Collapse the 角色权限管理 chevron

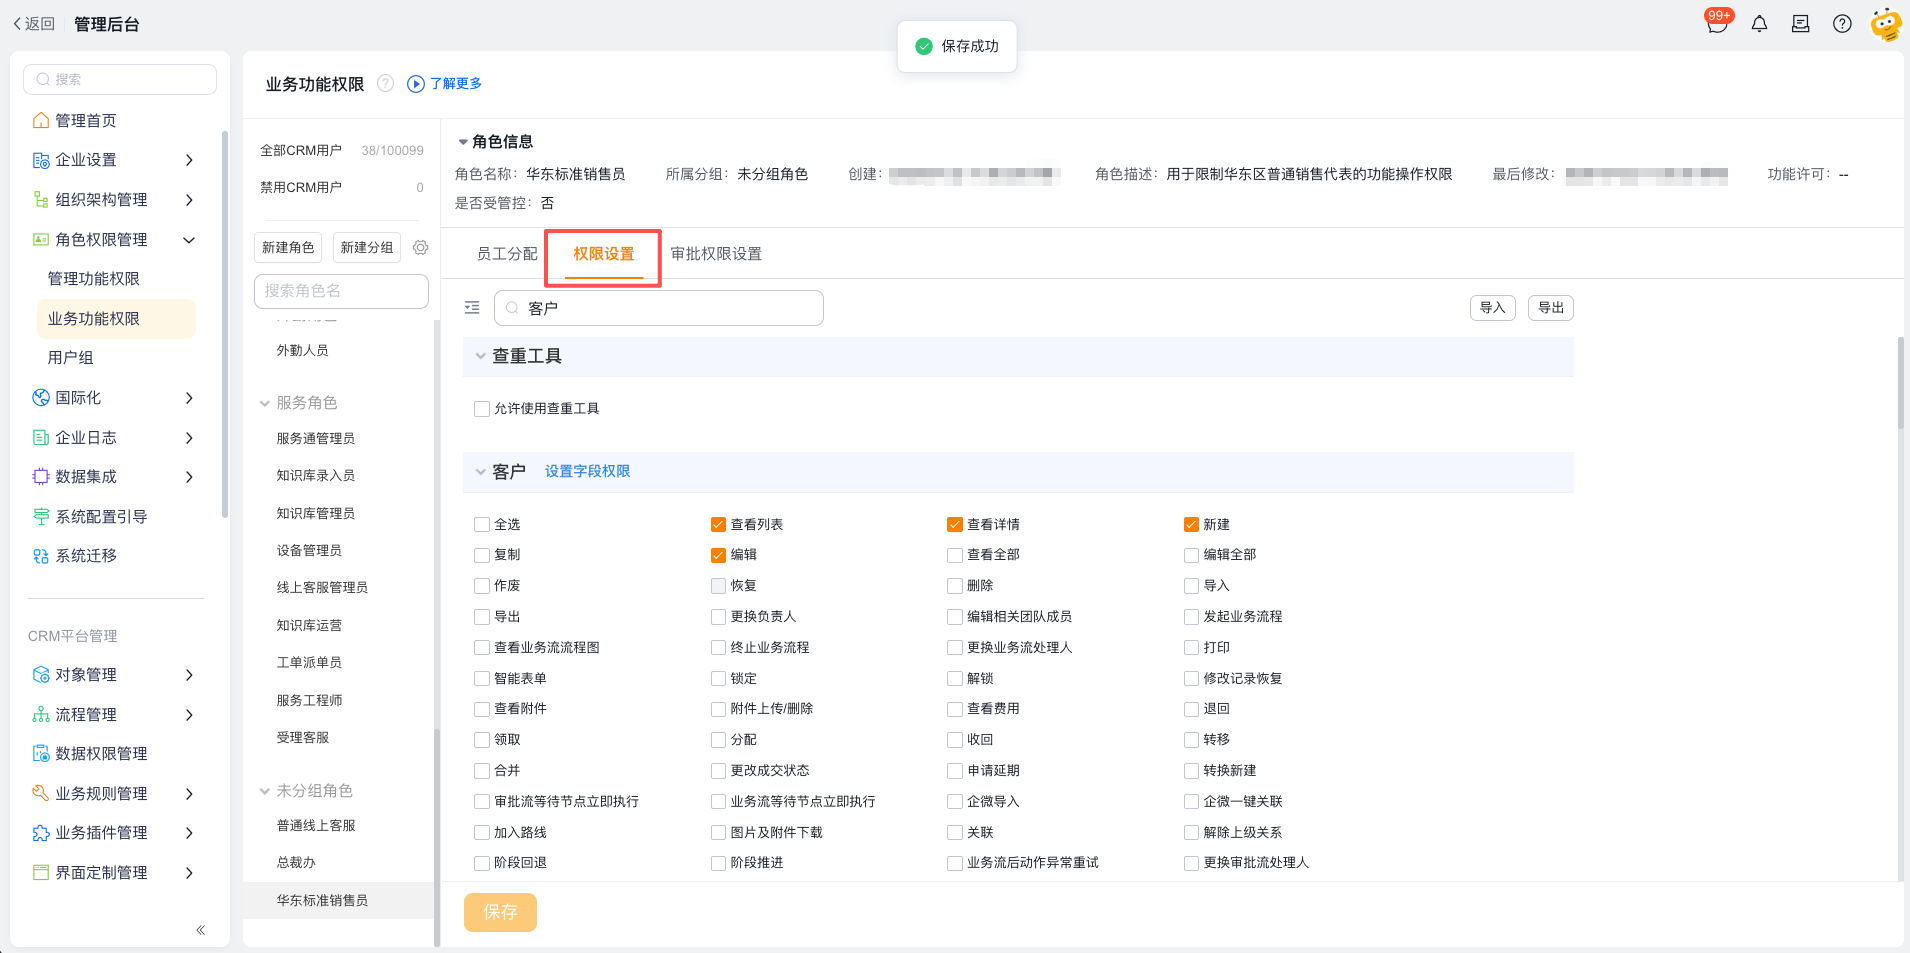(x=189, y=240)
